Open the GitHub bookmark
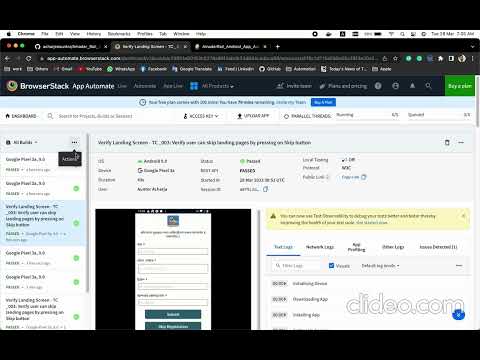480x360 pixels. 270,69
